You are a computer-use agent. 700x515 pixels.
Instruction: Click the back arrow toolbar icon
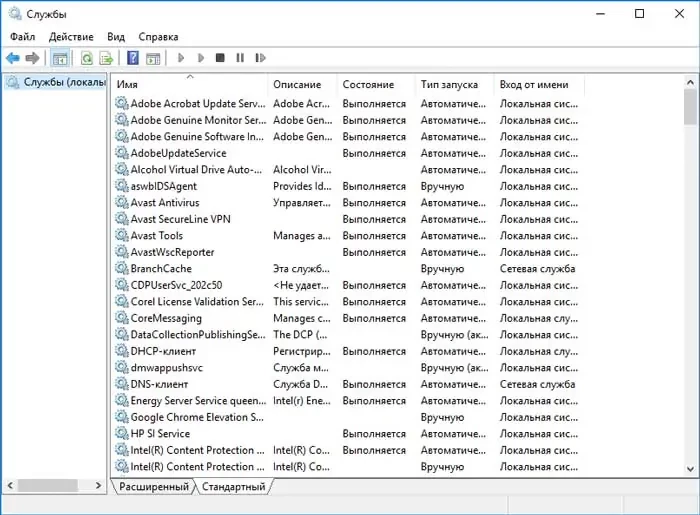pyautogui.click(x=12, y=58)
